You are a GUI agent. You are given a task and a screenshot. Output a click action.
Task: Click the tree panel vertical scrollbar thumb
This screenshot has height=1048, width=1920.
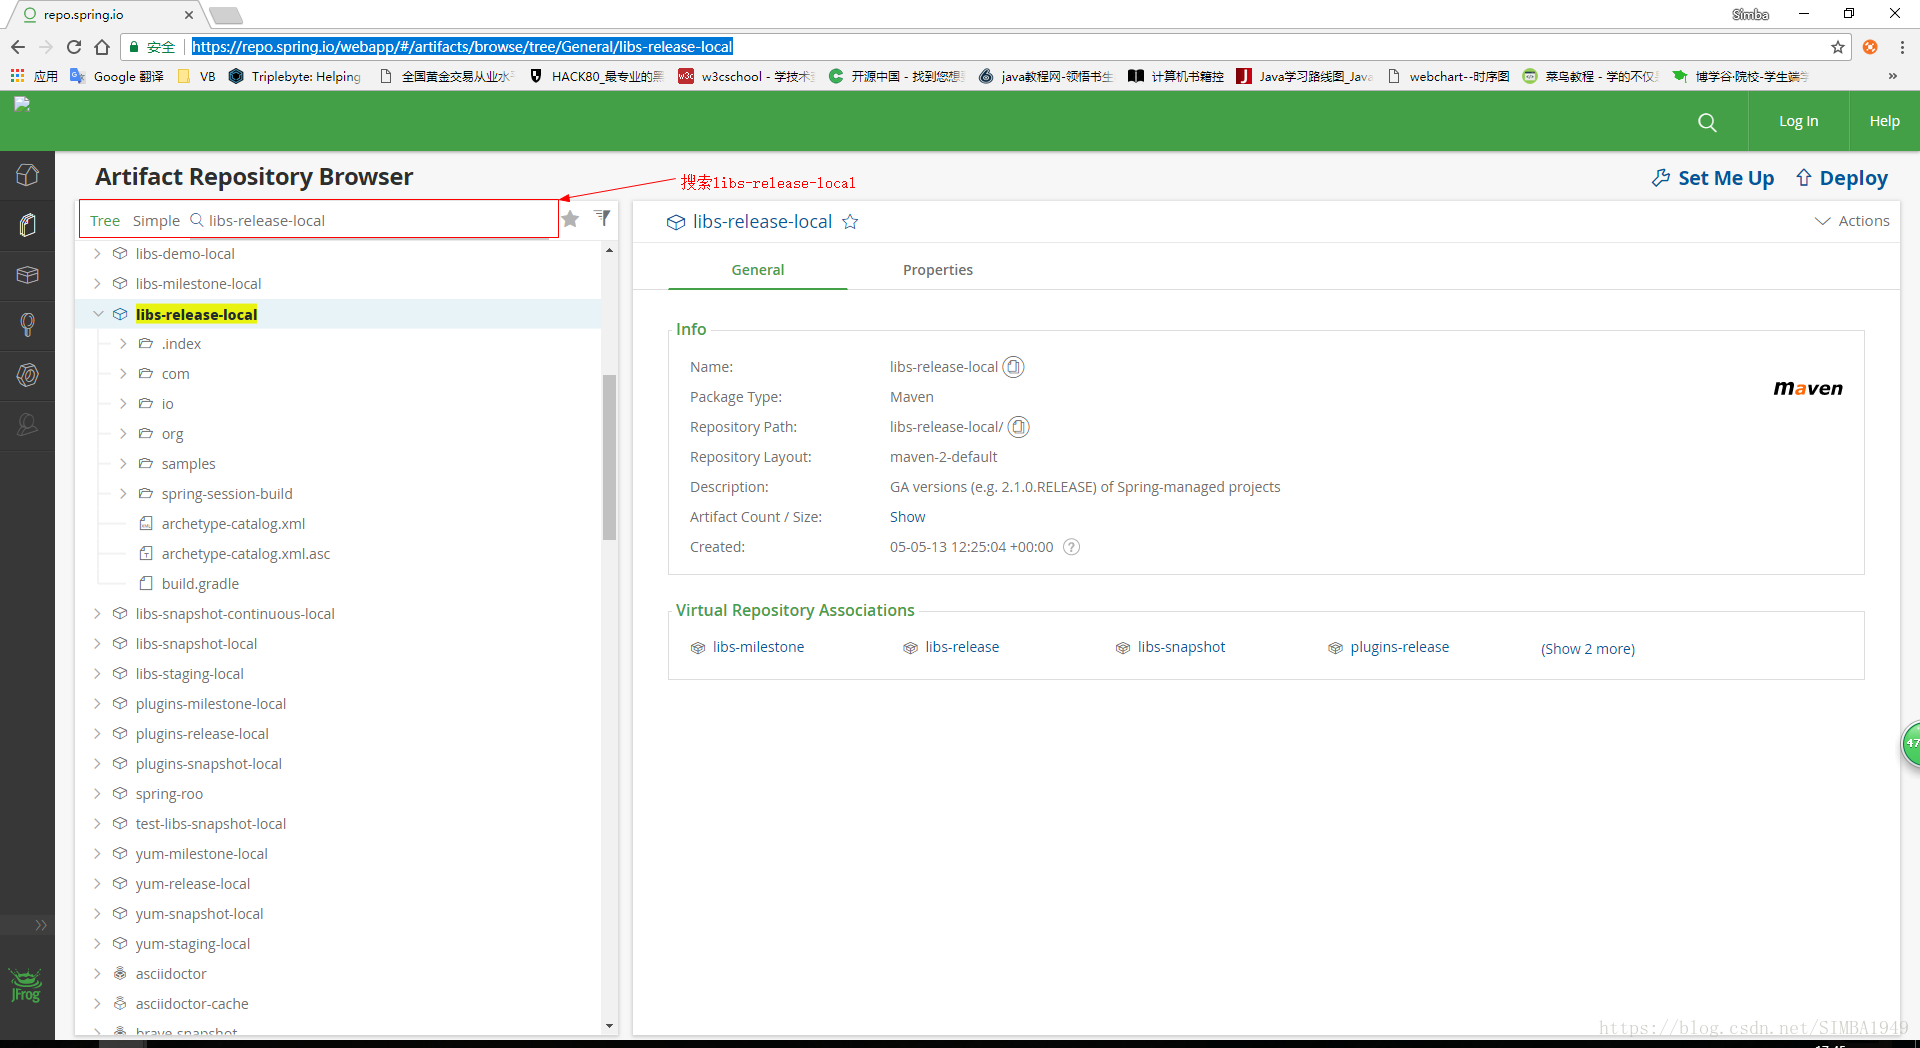(x=609, y=457)
